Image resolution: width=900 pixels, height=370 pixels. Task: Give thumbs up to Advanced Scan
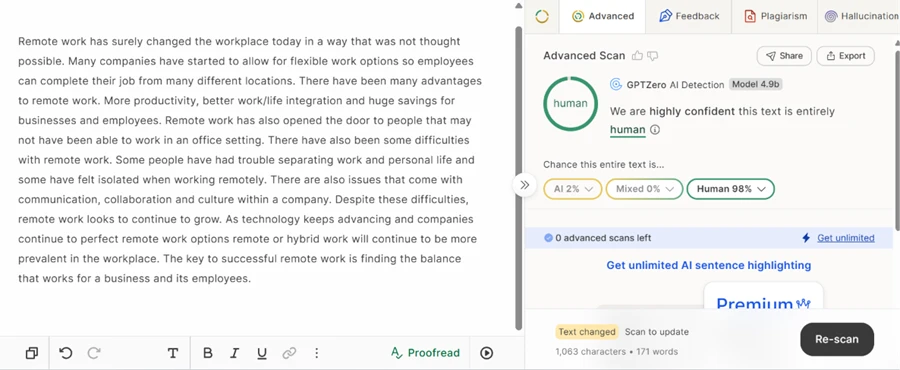tap(637, 56)
